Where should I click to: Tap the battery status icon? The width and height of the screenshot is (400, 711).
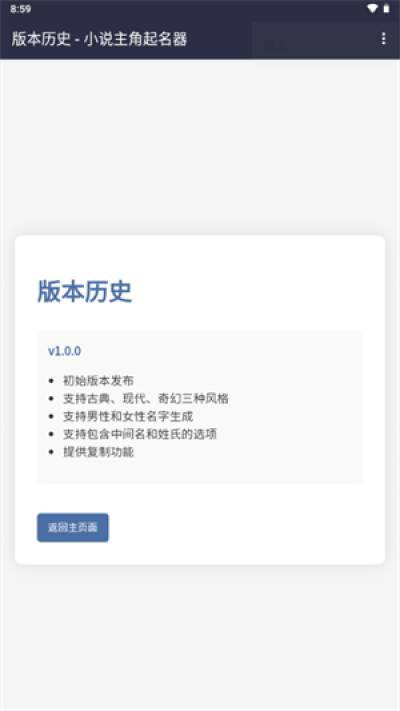[386, 9]
